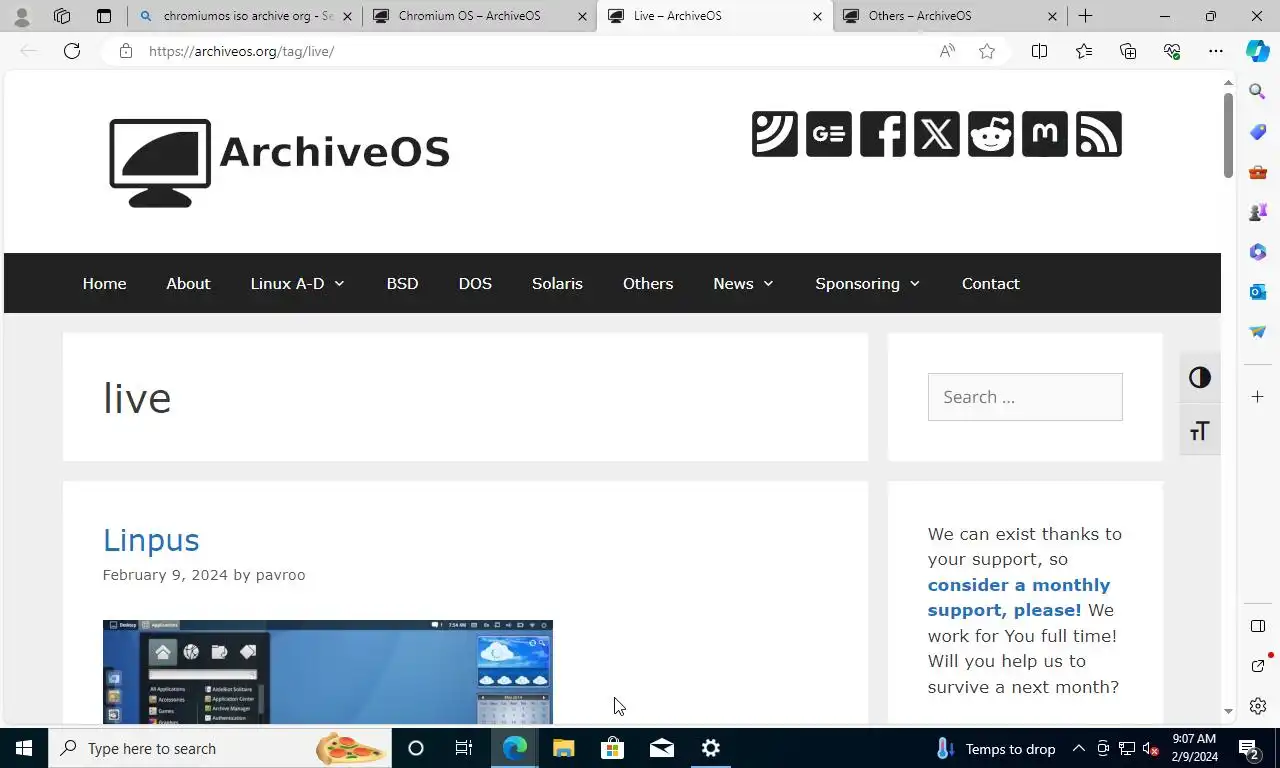Open Solaris menu item
Screen dimensions: 1280x768
pos(557,283)
